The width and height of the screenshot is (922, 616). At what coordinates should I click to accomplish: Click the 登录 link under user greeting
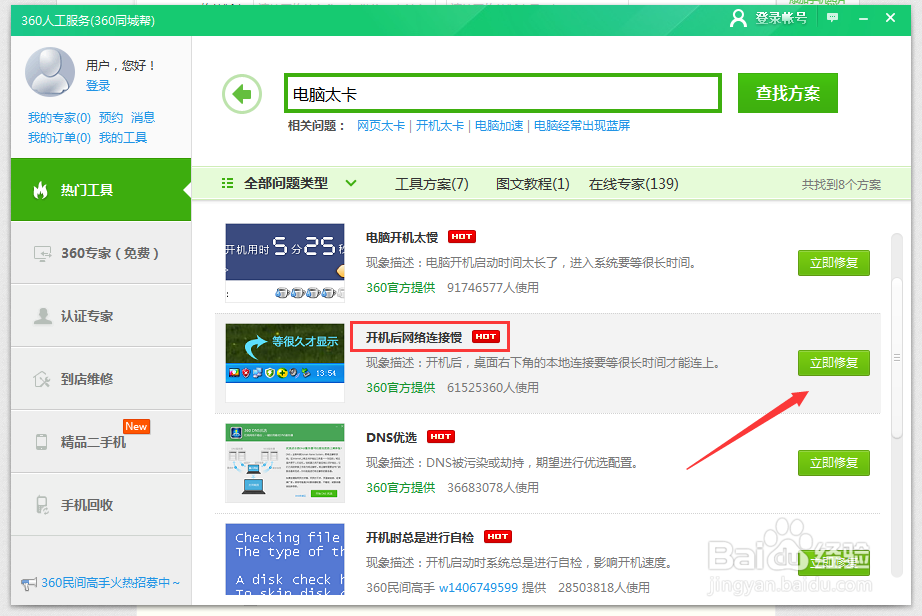click(x=98, y=86)
